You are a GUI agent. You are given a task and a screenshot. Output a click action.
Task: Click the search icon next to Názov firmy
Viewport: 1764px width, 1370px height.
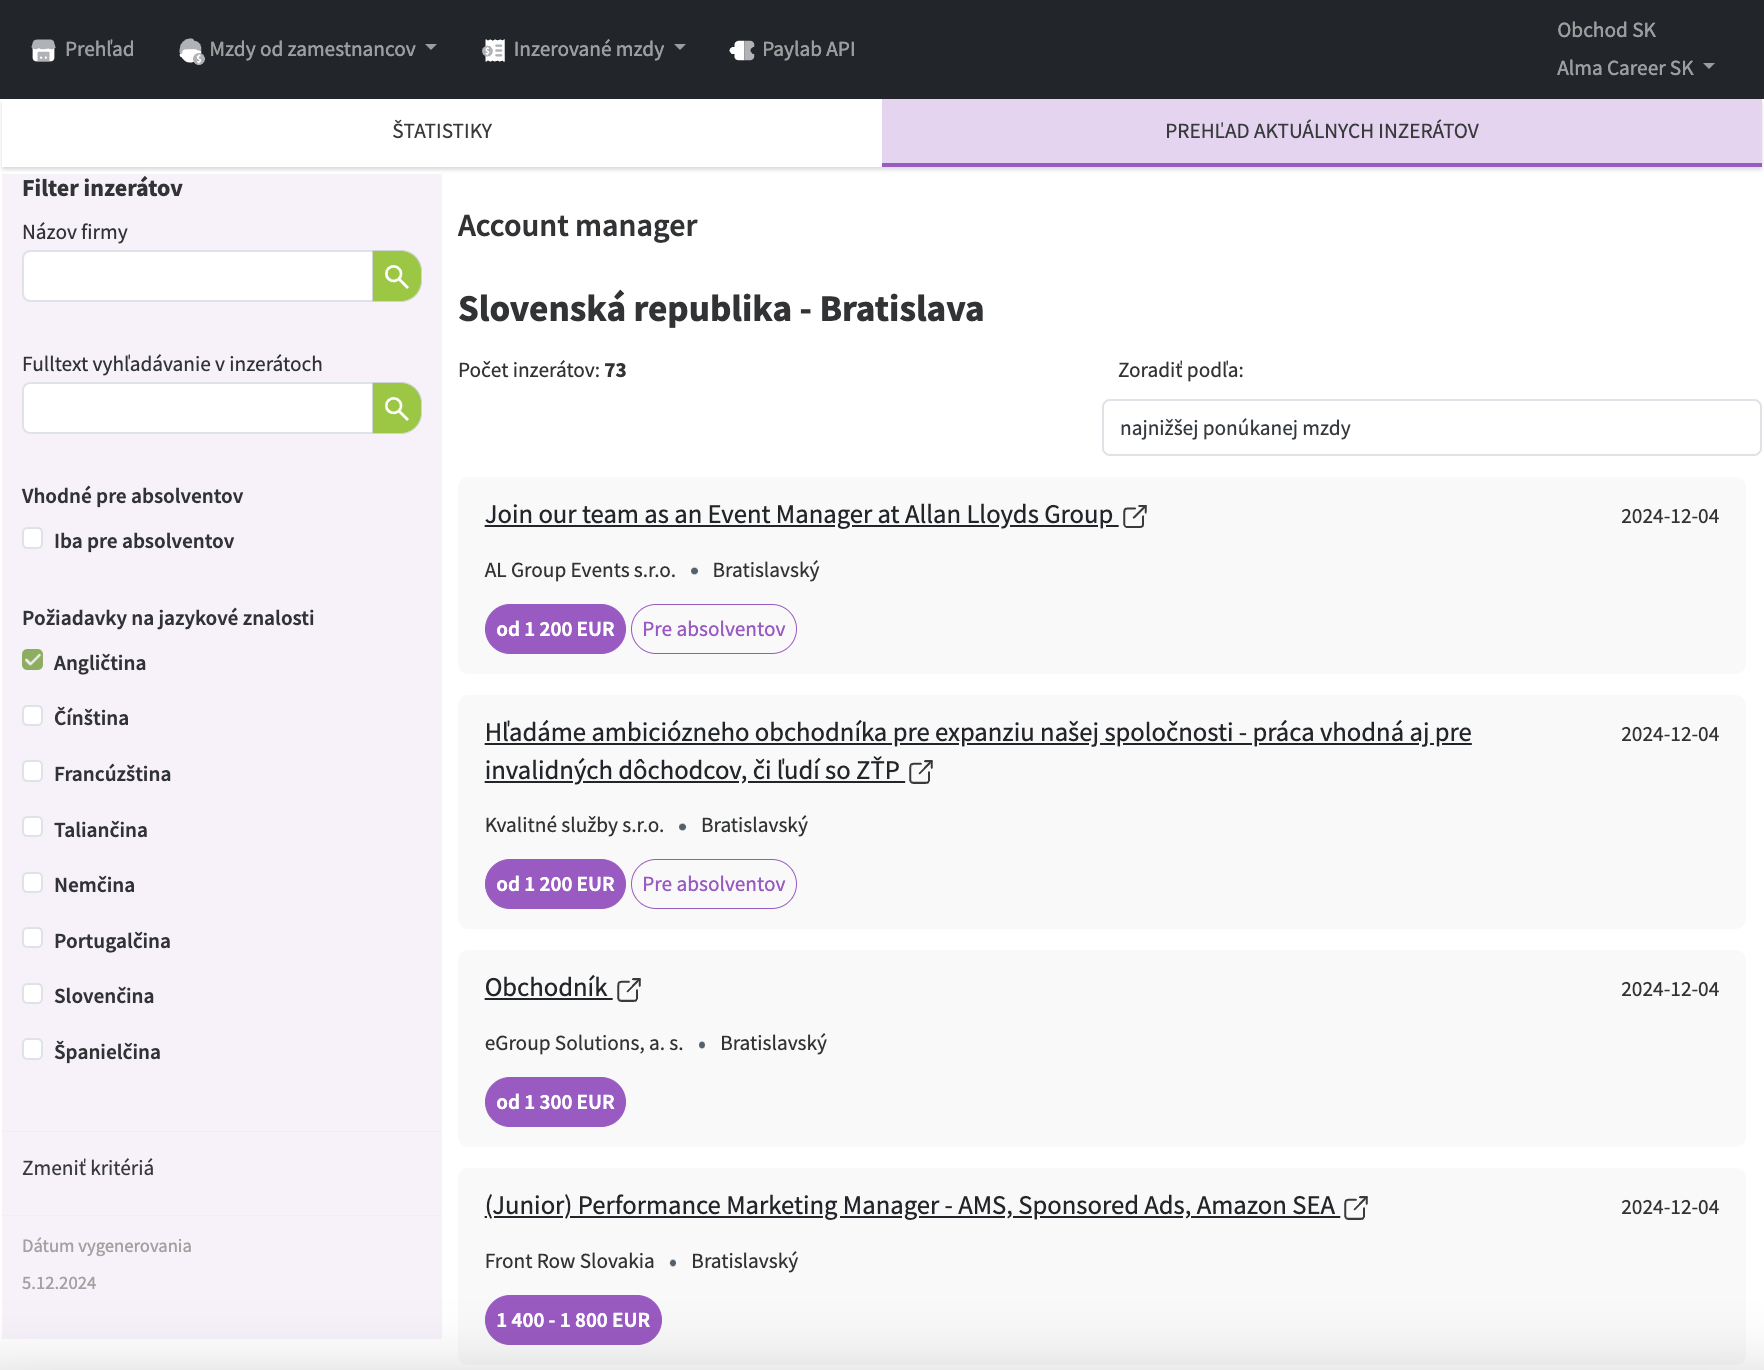396,276
